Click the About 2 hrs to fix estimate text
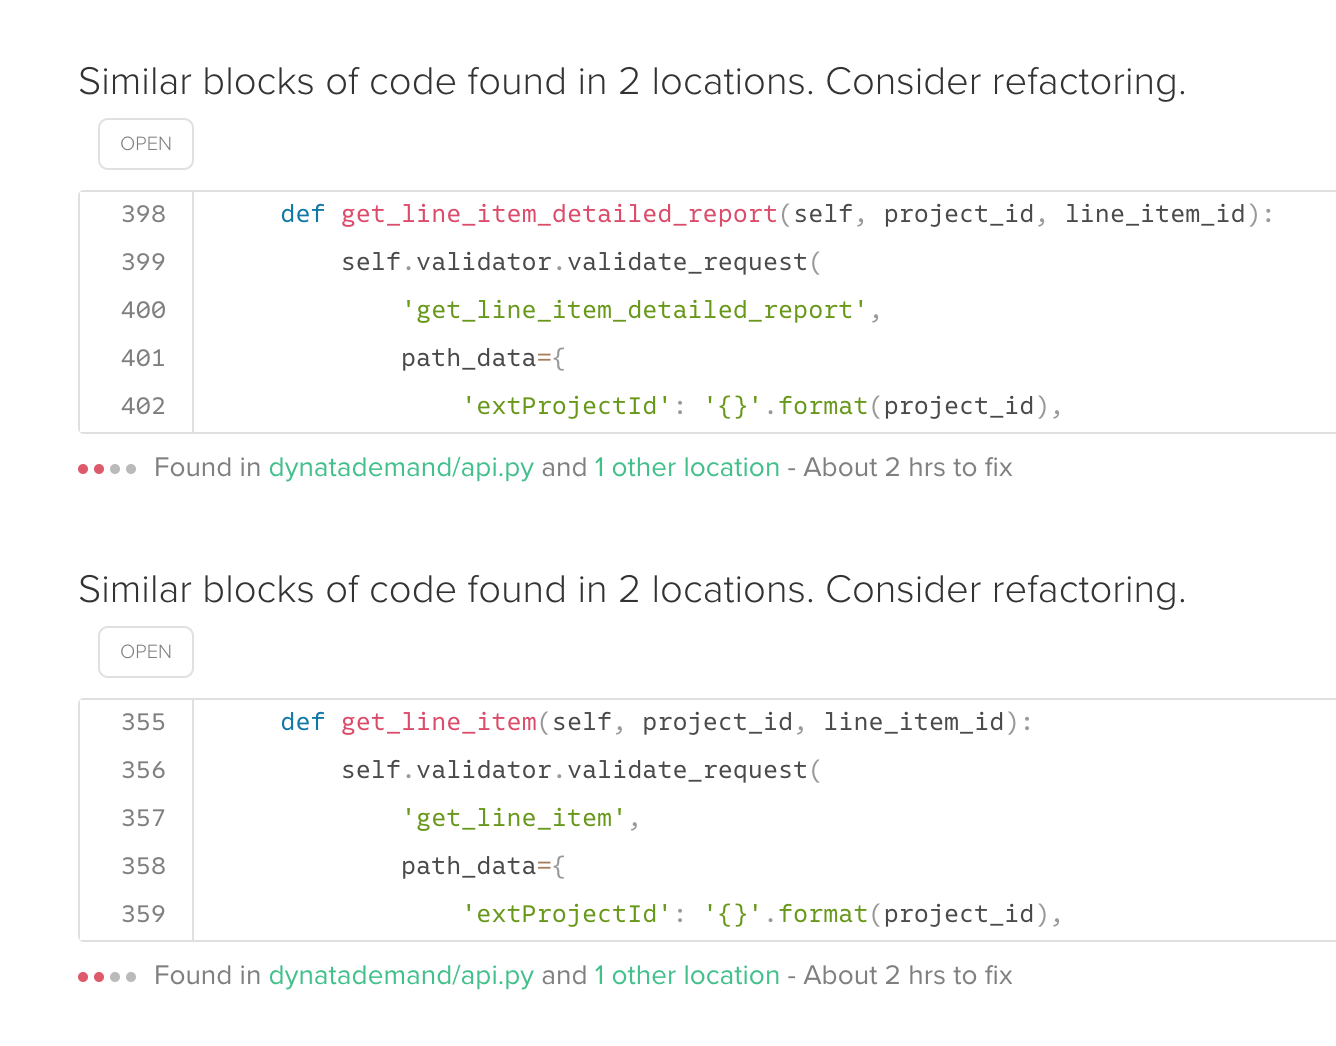 [907, 467]
